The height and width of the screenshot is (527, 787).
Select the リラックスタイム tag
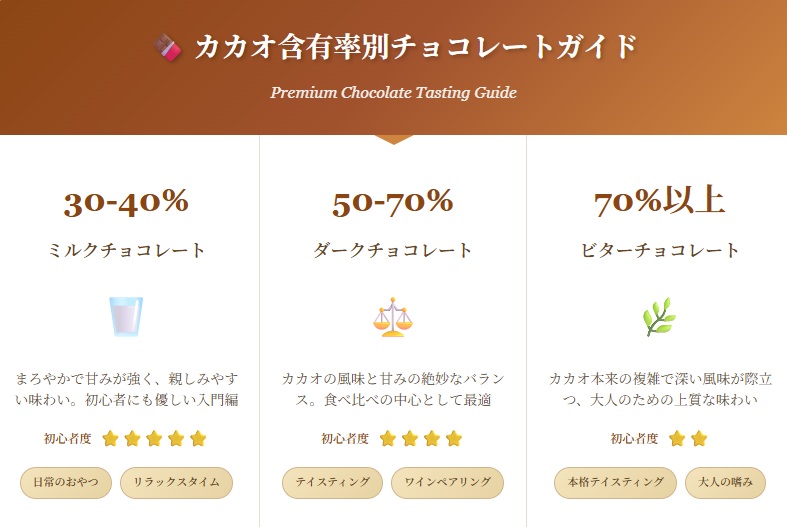pos(176,482)
